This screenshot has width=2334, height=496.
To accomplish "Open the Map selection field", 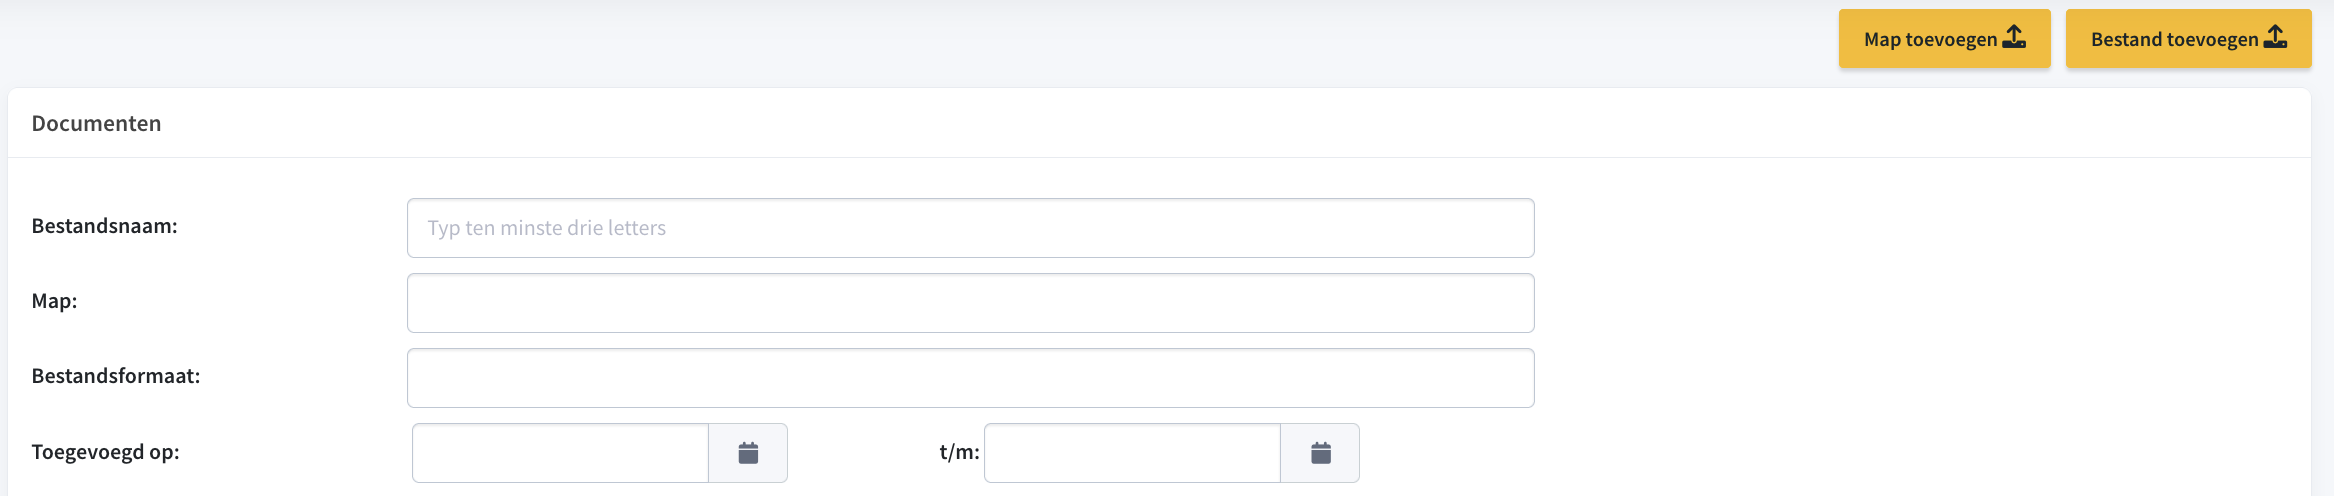I will (970, 303).
